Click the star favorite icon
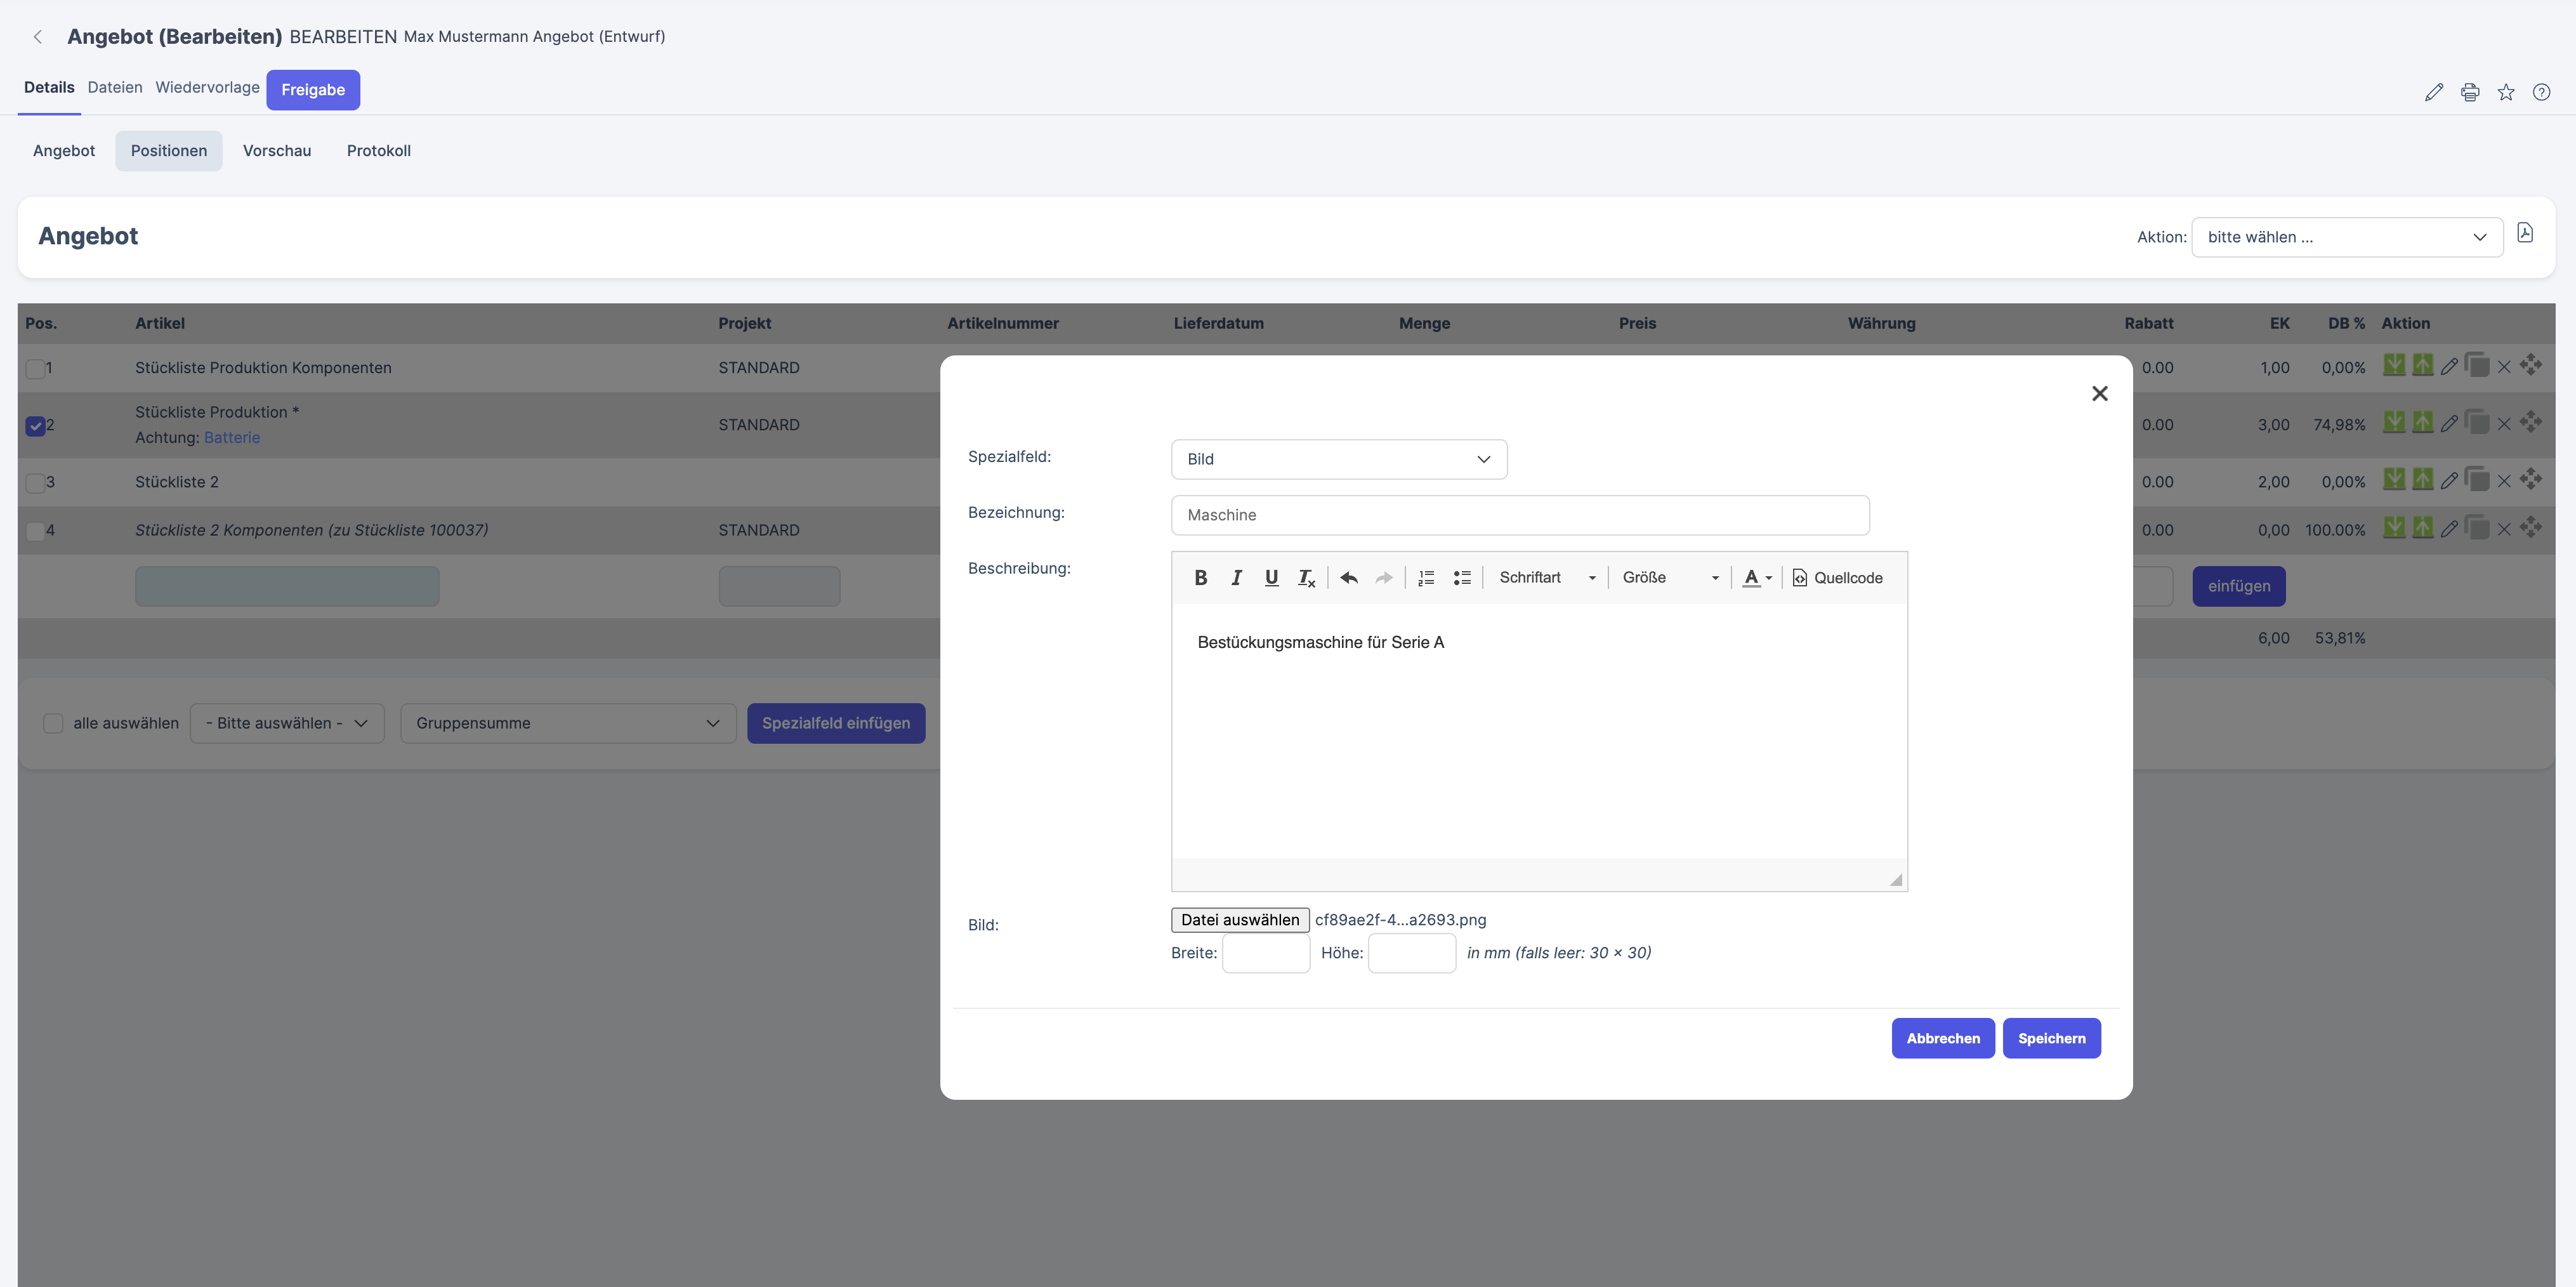The image size is (2576, 1287). [2505, 92]
